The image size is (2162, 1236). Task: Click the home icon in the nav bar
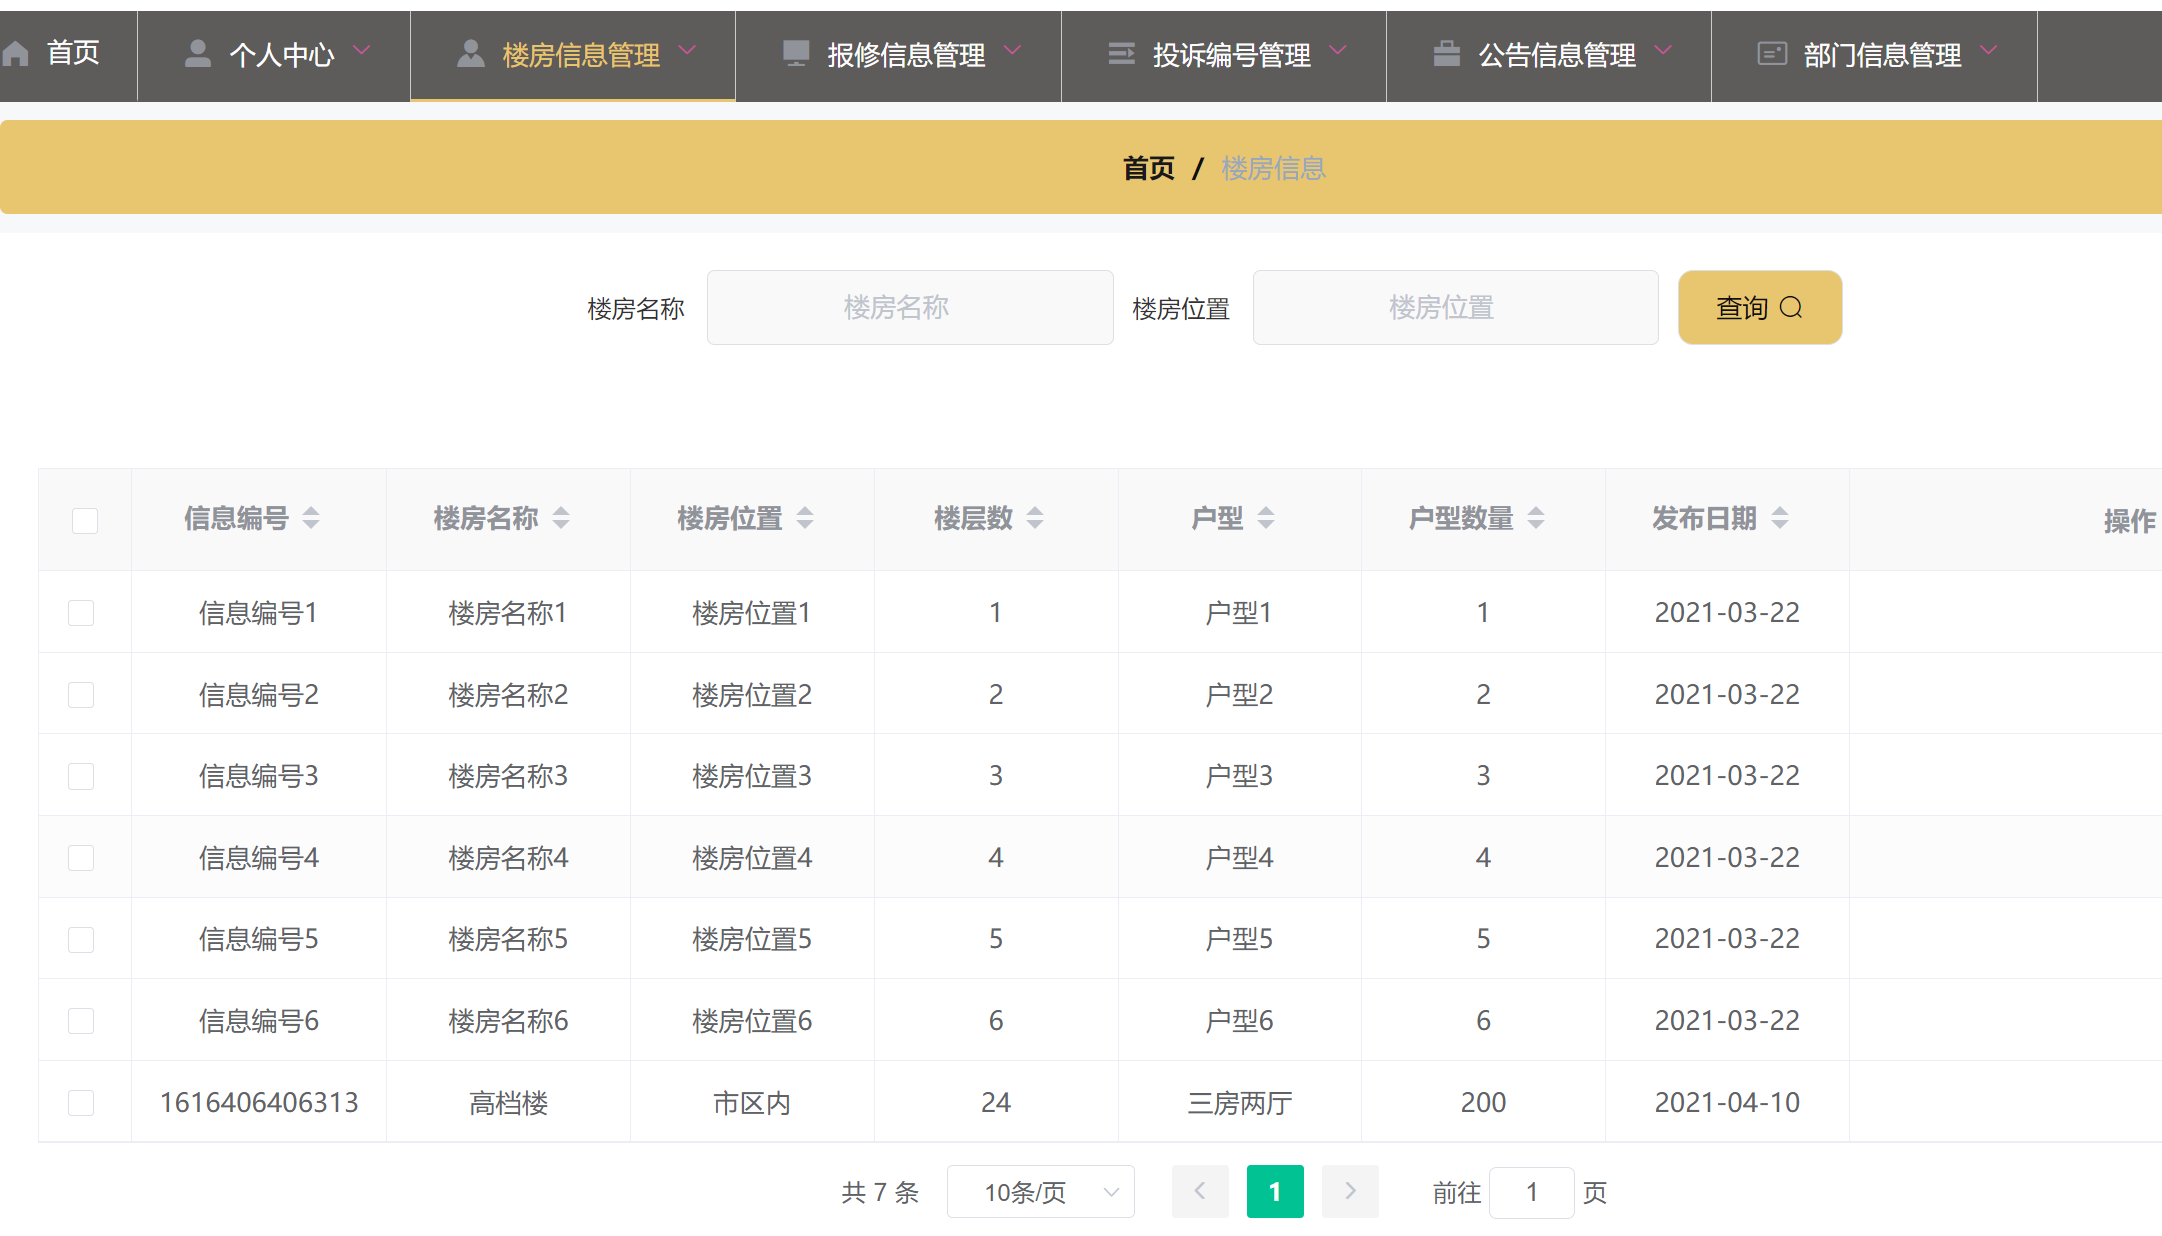click(15, 54)
